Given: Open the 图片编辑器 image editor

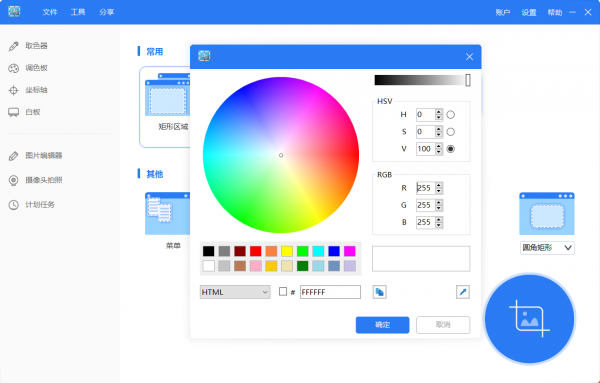Looking at the screenshot, I should pos(35,156).
